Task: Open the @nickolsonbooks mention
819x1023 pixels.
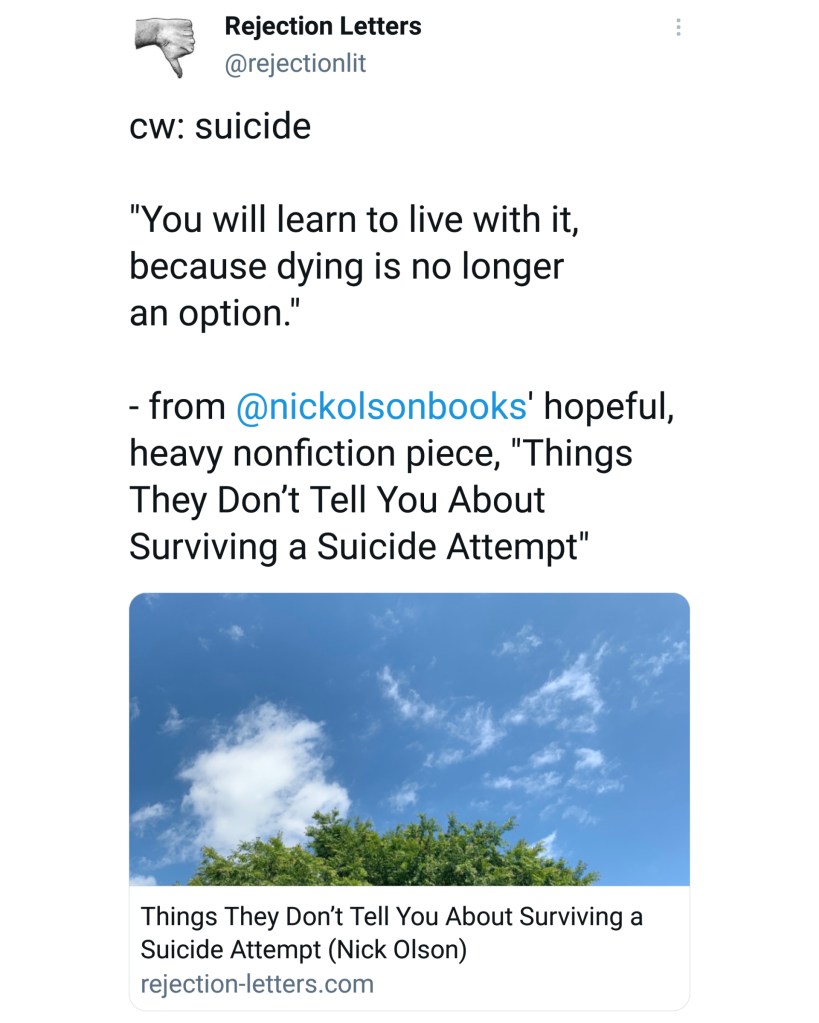Action: tap(380, 406)
